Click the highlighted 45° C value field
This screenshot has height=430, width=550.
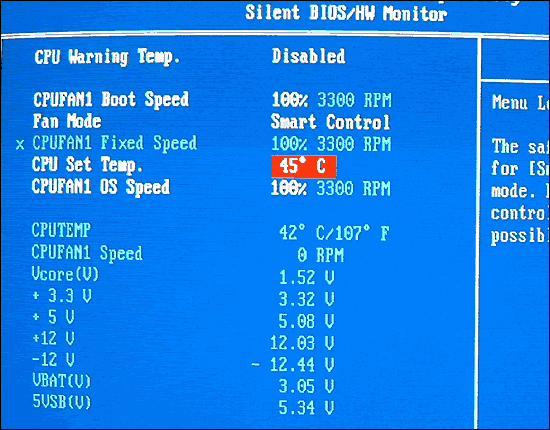tap(304, 166)
